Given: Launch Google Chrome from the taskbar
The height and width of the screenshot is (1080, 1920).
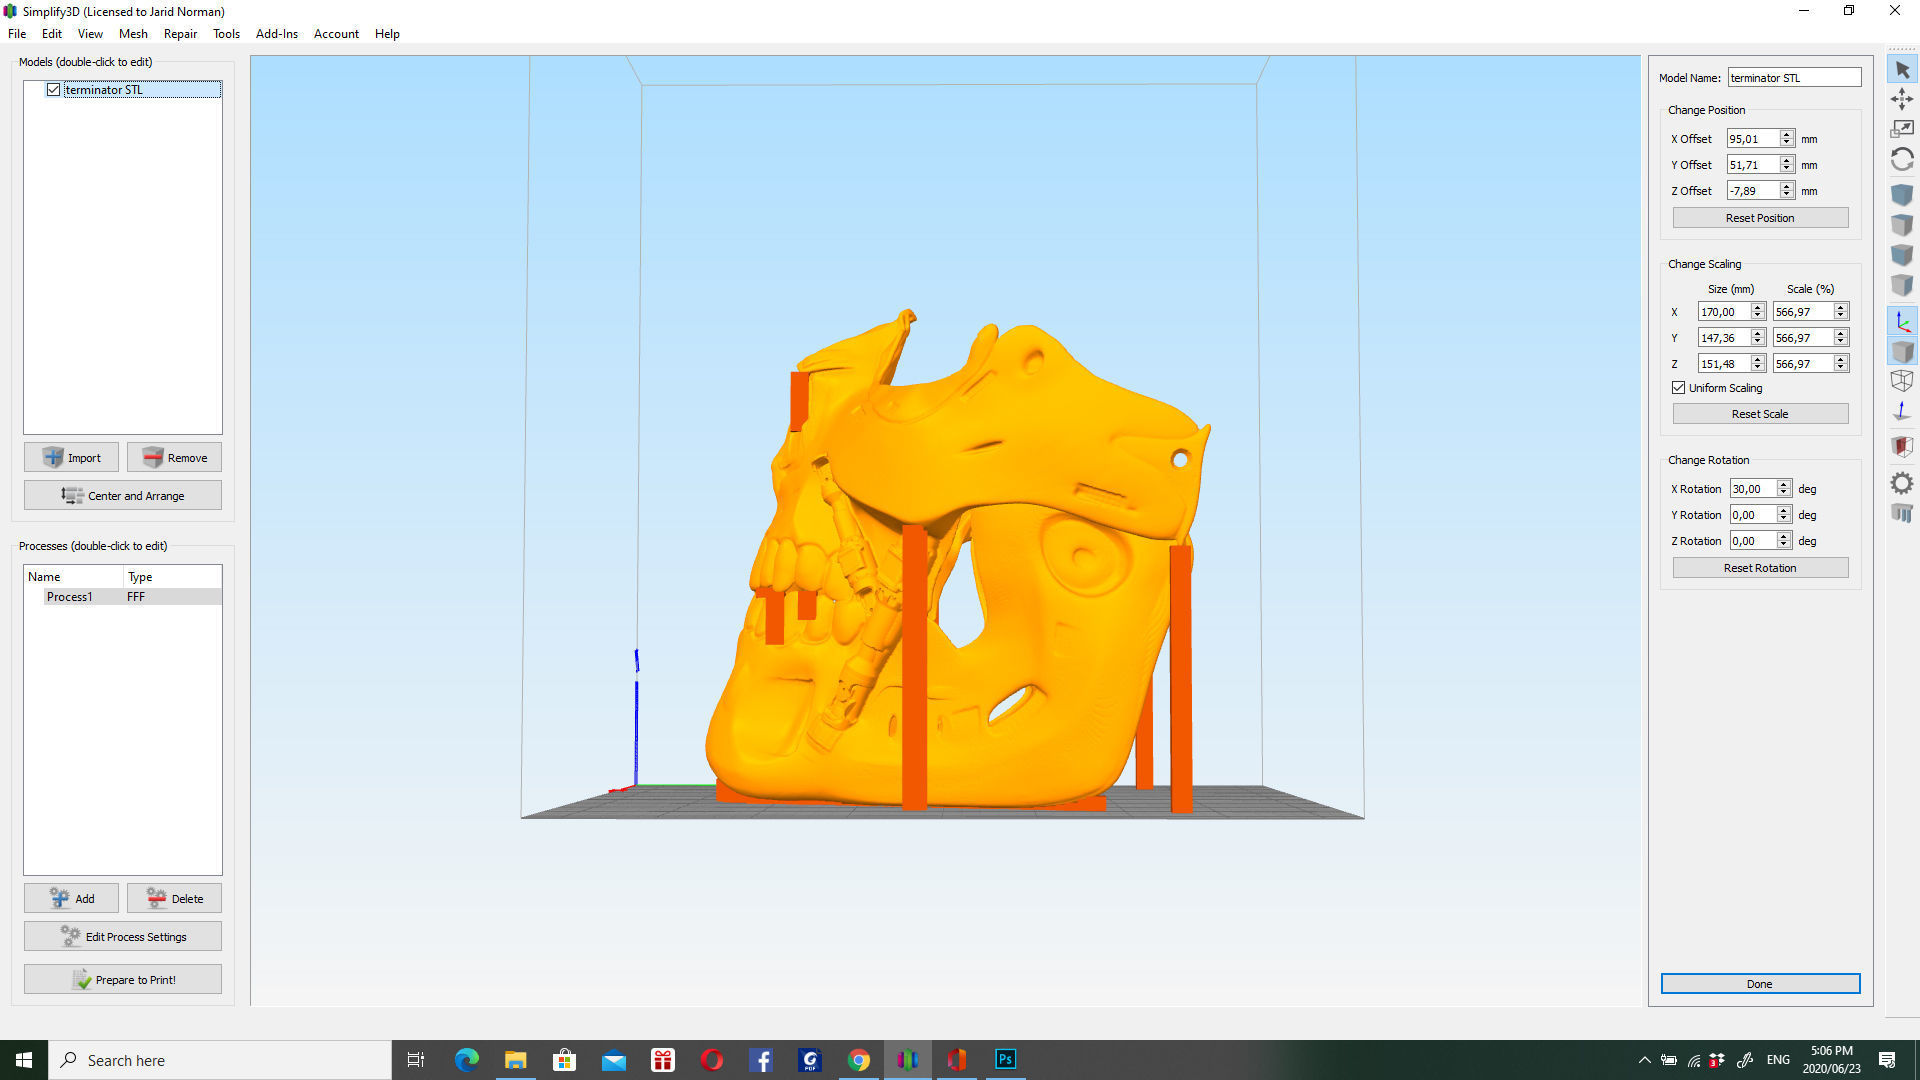Looking at the screenshot, I should coord(858,1060).
